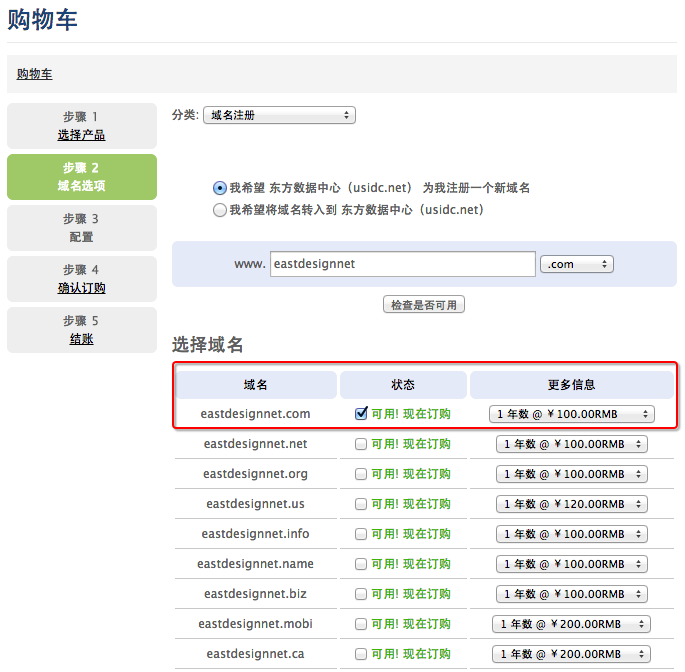Select the 步骤 2 域名选项 step
The width and height of the screenshot is (685, 672).
[x=82, y=177]
